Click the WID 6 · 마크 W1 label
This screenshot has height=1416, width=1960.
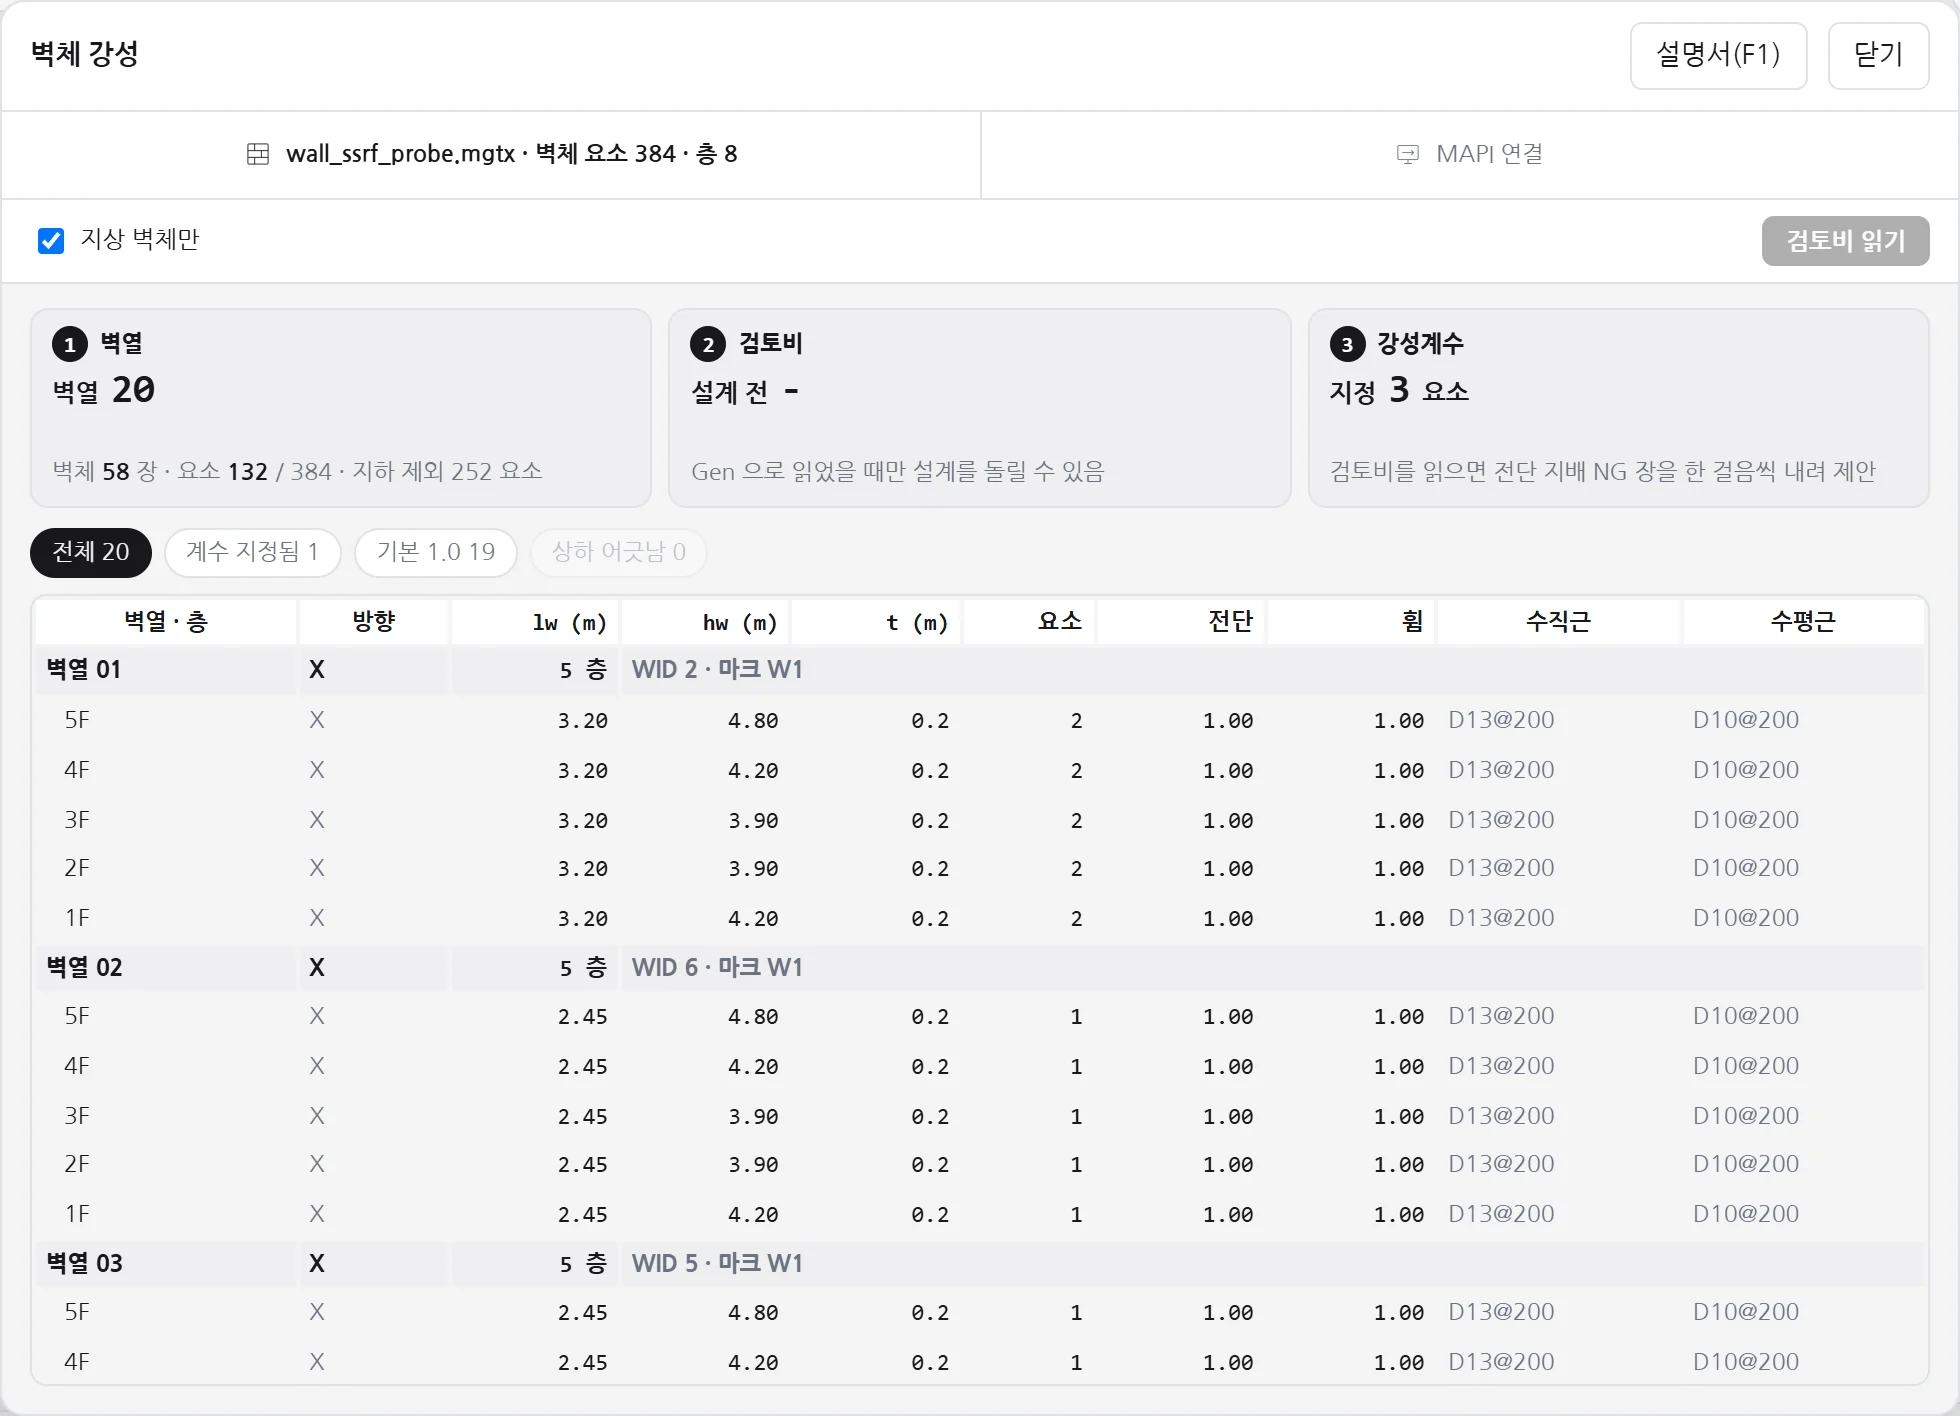pos(717,968)
